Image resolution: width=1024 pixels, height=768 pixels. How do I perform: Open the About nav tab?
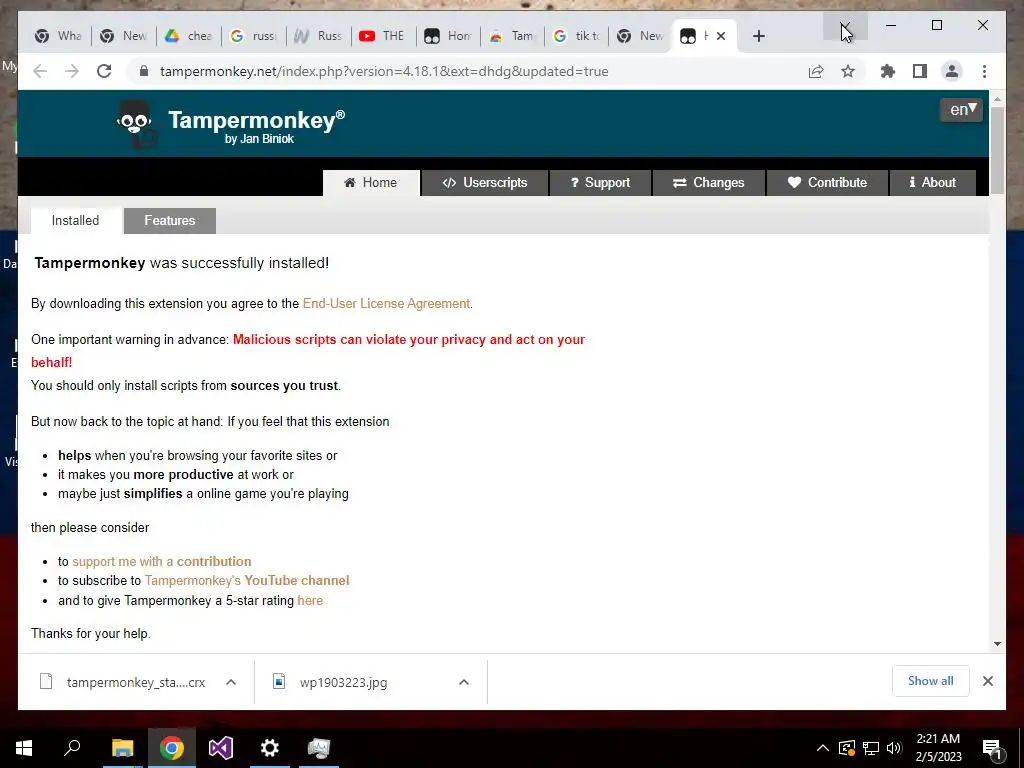[x=933, y=183]
